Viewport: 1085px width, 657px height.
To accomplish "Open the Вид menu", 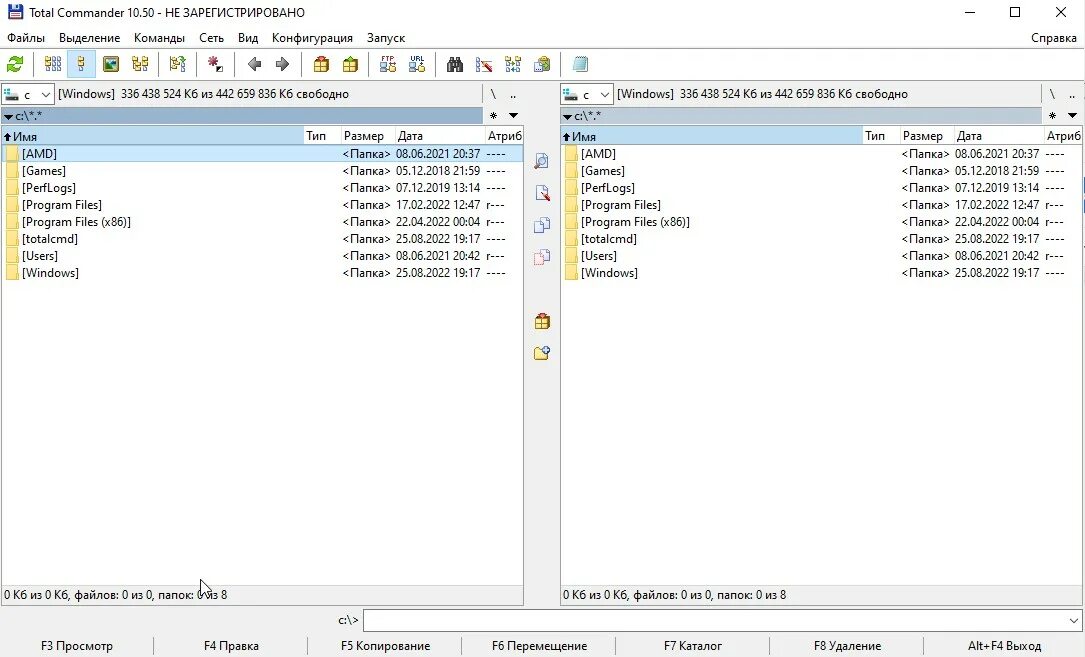I will [248, 38].
